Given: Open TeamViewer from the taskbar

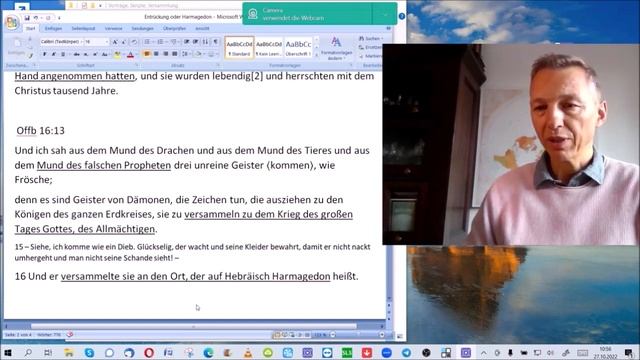Looking at the screenshot, I should click(x=327, y=352).
